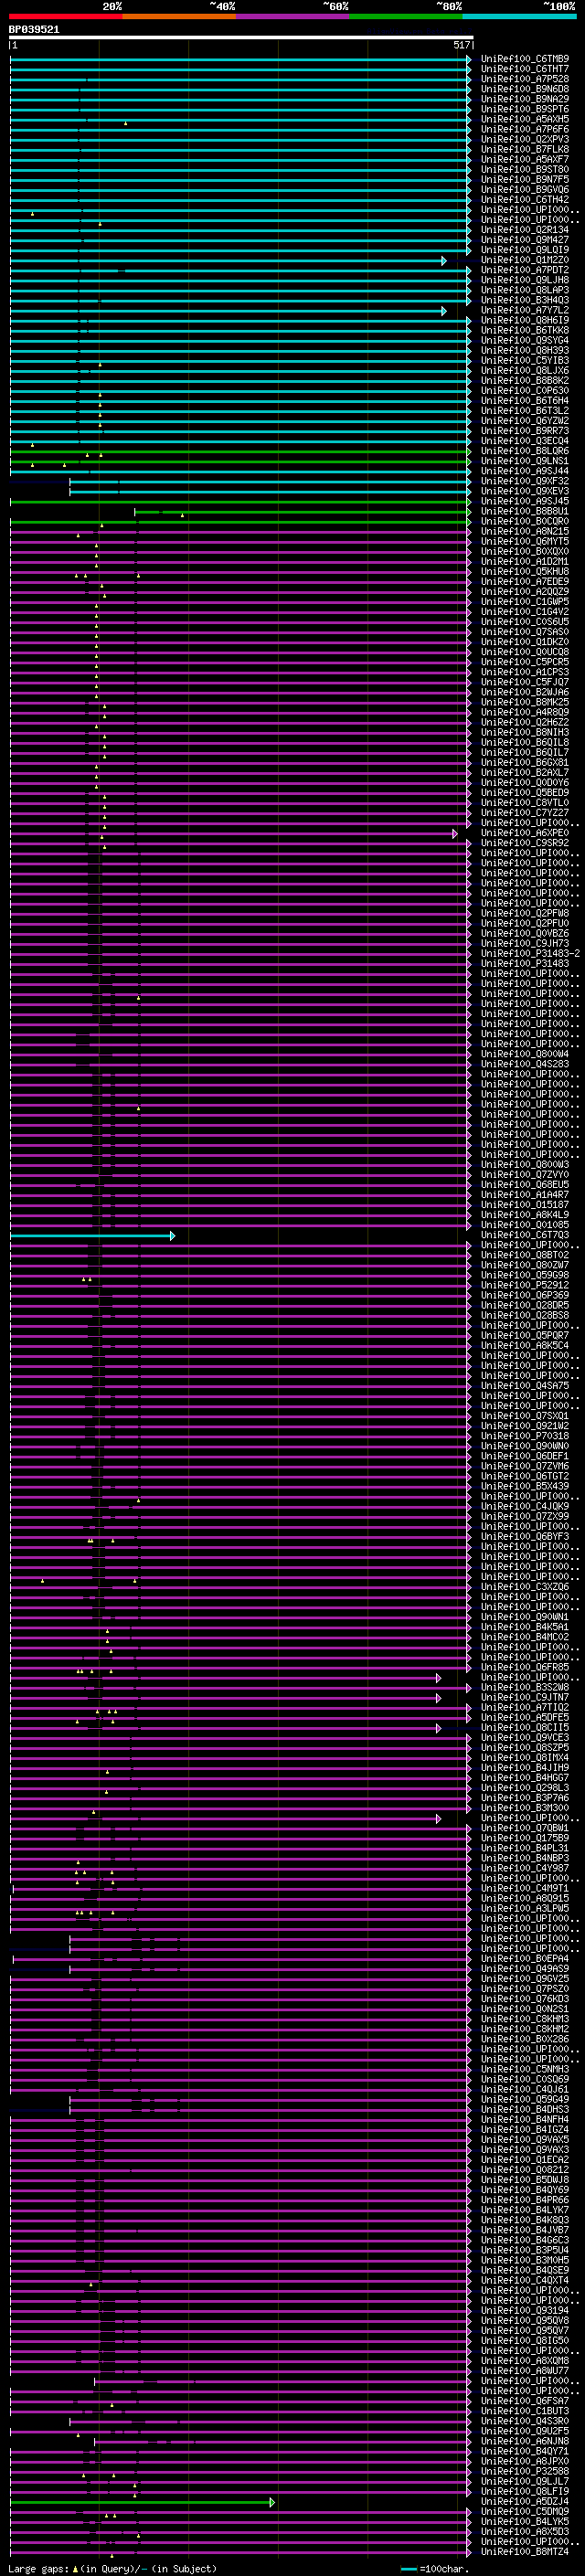Select UniRef100_A7Y7L2 hit name
The image size is (585, 2576).
[x=525, y=310]
